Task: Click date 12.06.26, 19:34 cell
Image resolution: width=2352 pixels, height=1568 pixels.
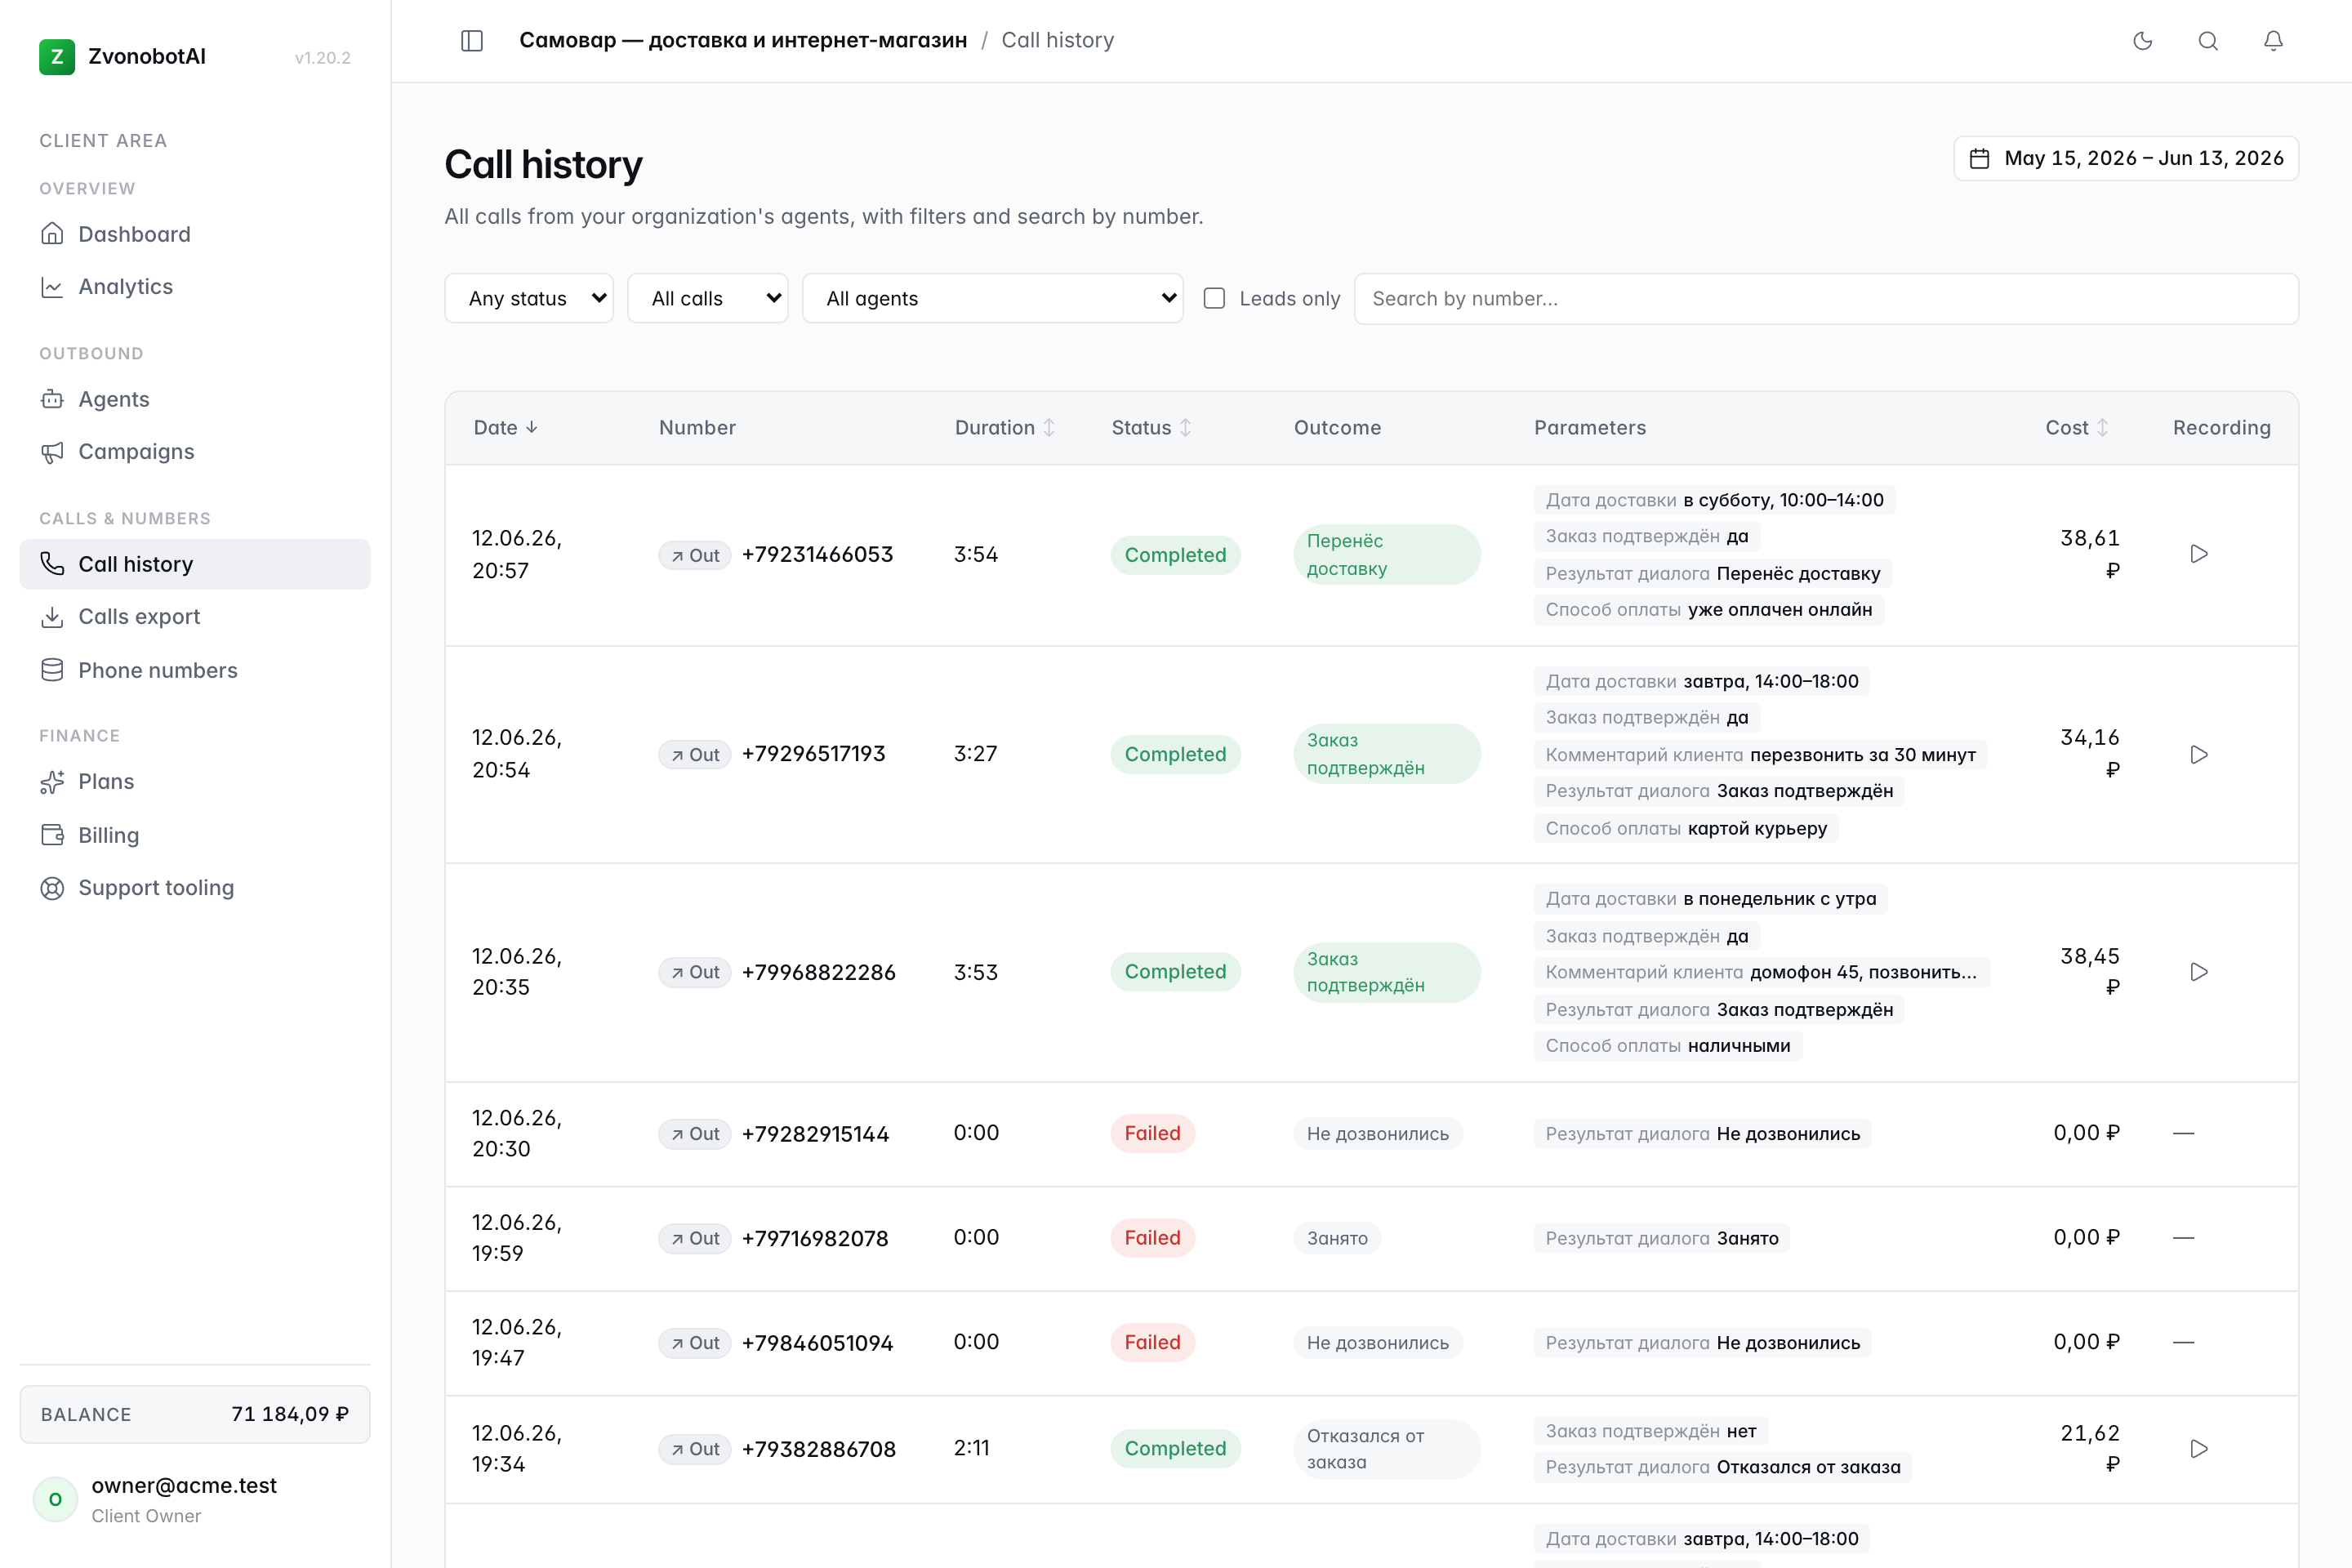Action: coord(517,1448)
